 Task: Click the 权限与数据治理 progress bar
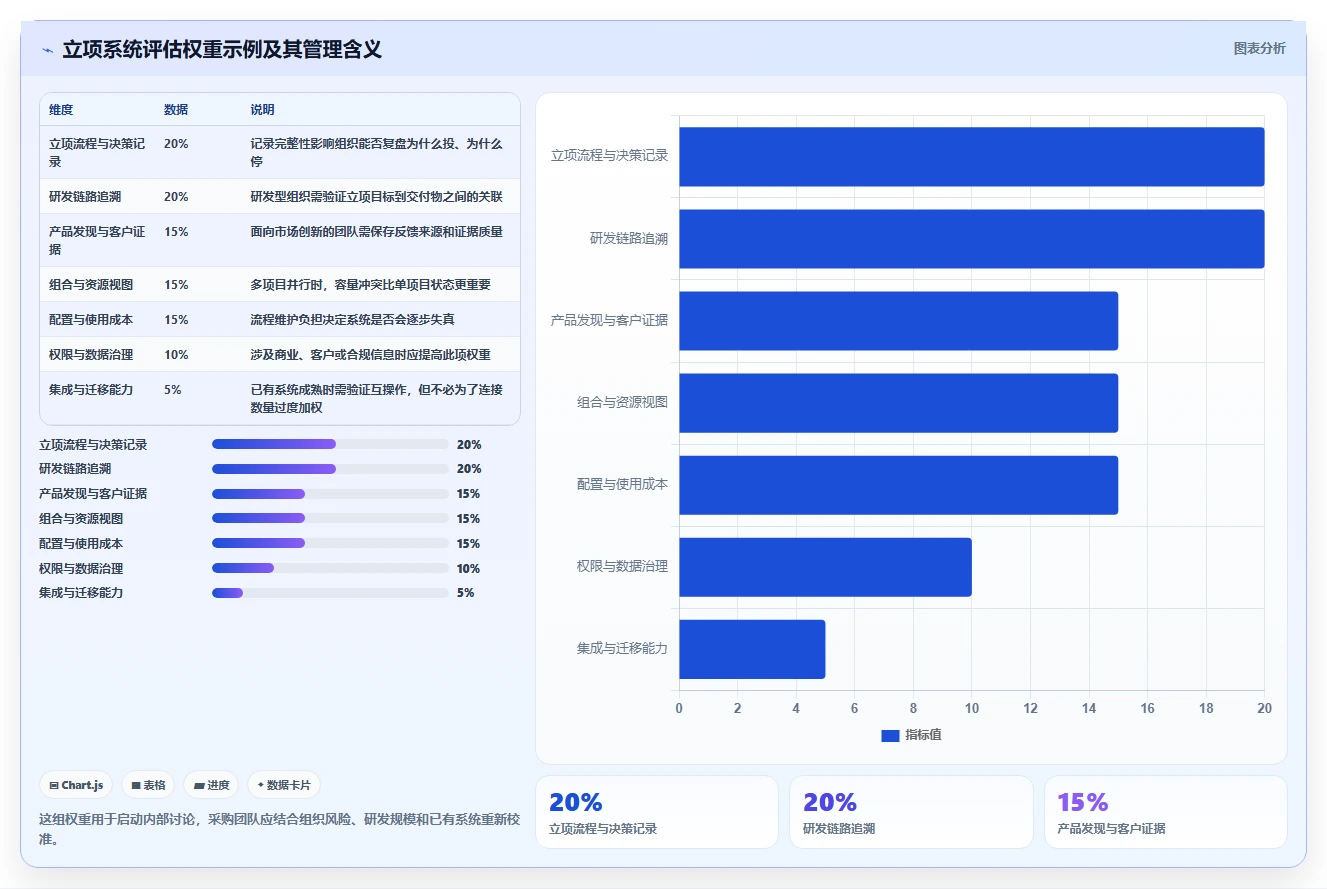(330, 568)
